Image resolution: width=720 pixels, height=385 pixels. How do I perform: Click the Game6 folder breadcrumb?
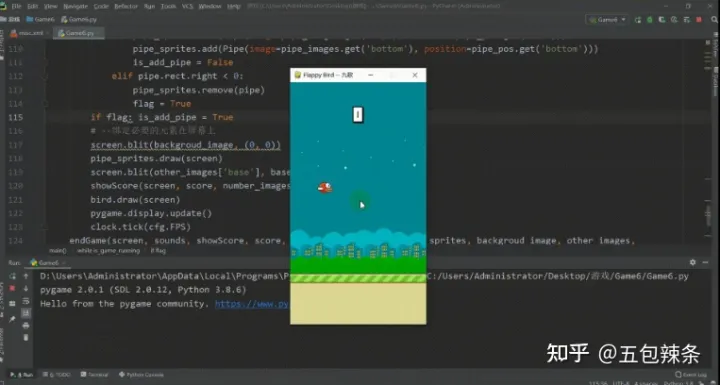[41, 19]
